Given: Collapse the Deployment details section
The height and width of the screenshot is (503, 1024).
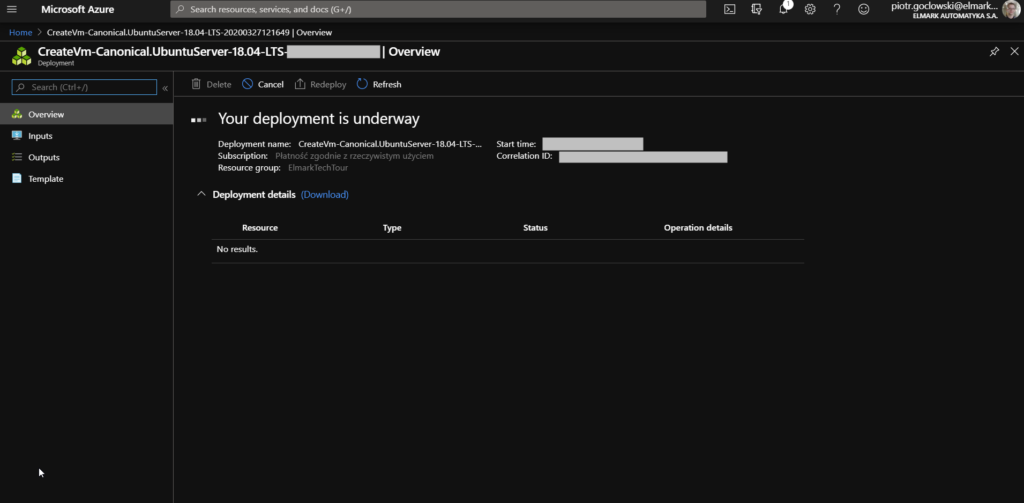Looking at the screenshot, I should click(201, 194).
